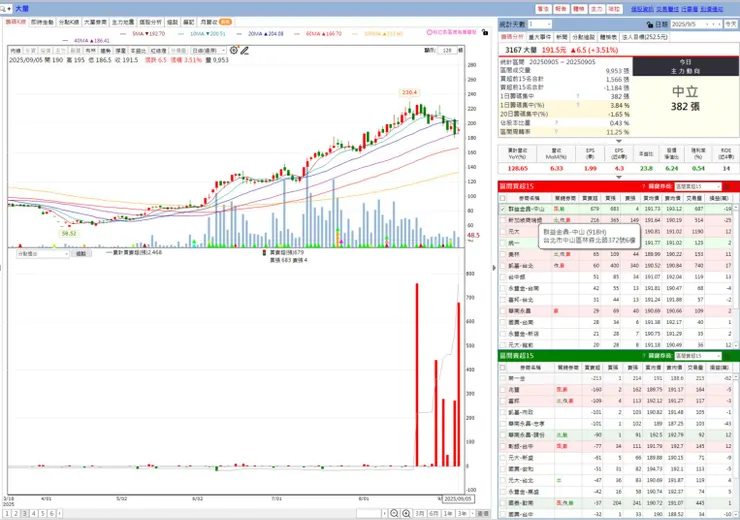Open the 個股分析 tab
Viewport: 740px width, 520px height.
[x=150, y=22]
